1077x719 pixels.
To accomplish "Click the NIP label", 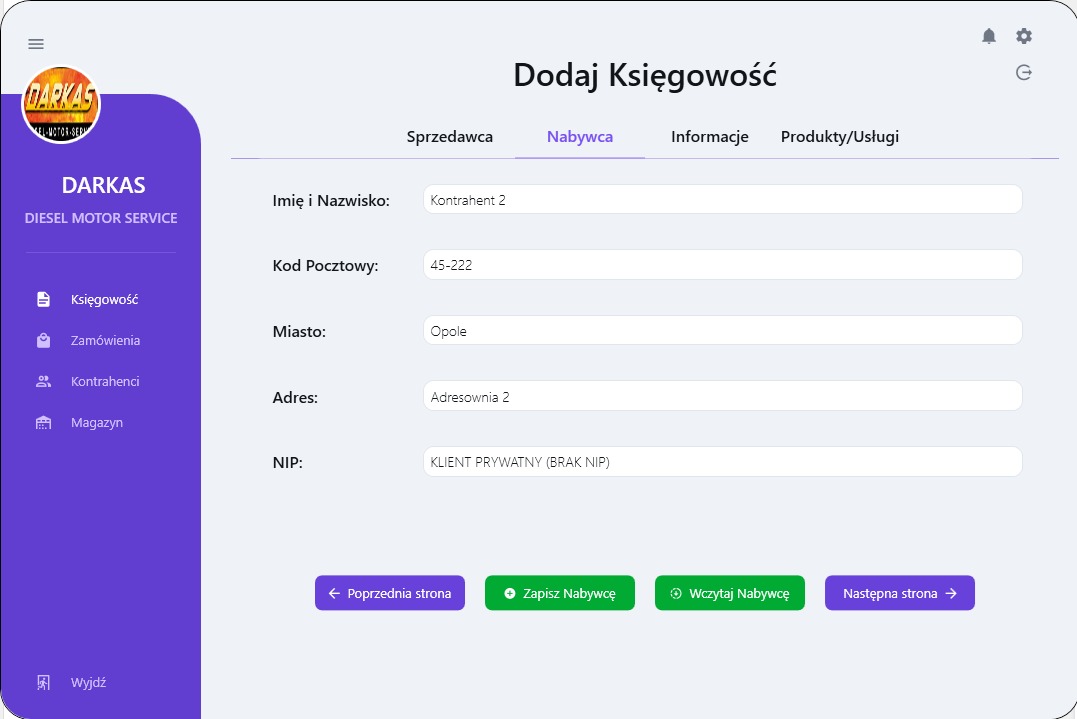I will pyautogui.click(x=288, y=463).
